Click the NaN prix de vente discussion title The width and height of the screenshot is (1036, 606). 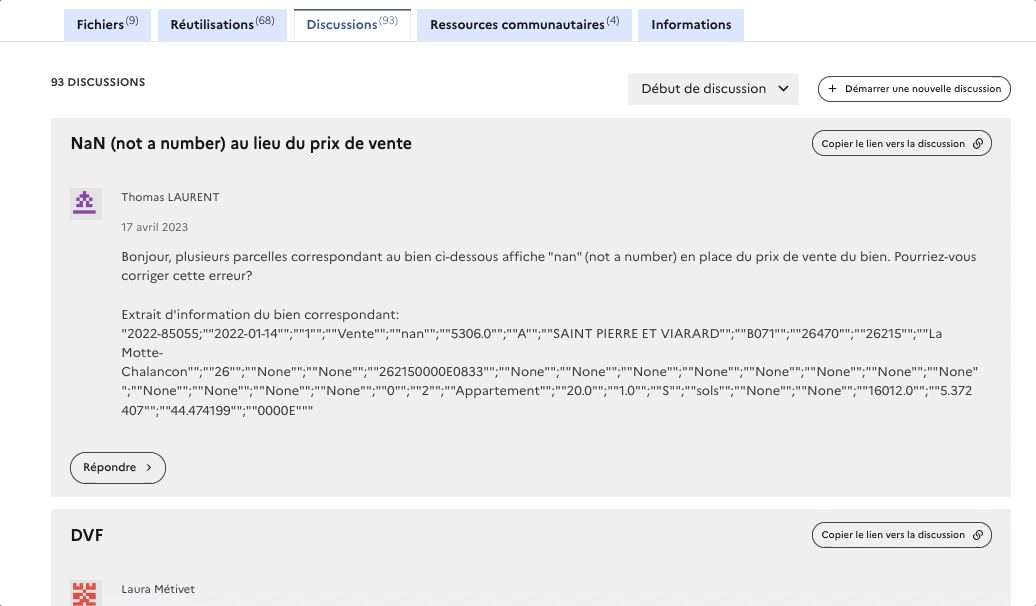241,144
